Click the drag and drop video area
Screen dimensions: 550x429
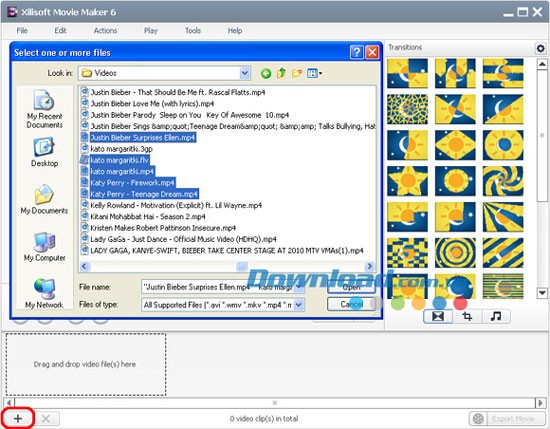tap(85, 364)
